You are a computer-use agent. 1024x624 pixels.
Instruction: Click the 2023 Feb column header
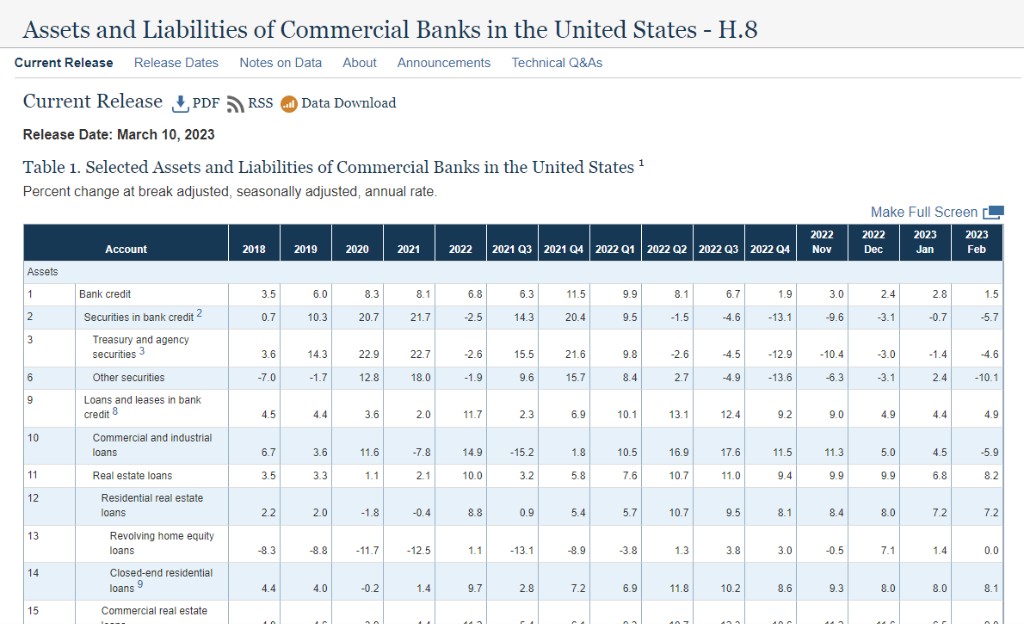(976, 242)
